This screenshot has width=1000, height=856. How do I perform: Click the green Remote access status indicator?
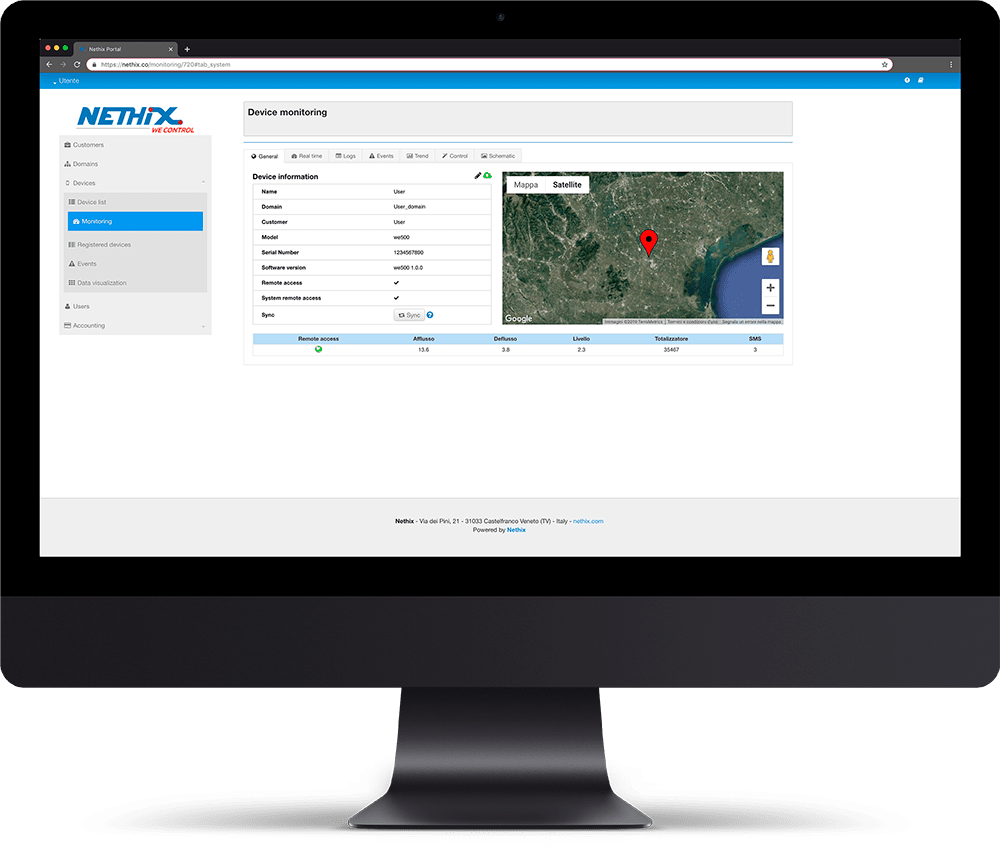point(318,349)
